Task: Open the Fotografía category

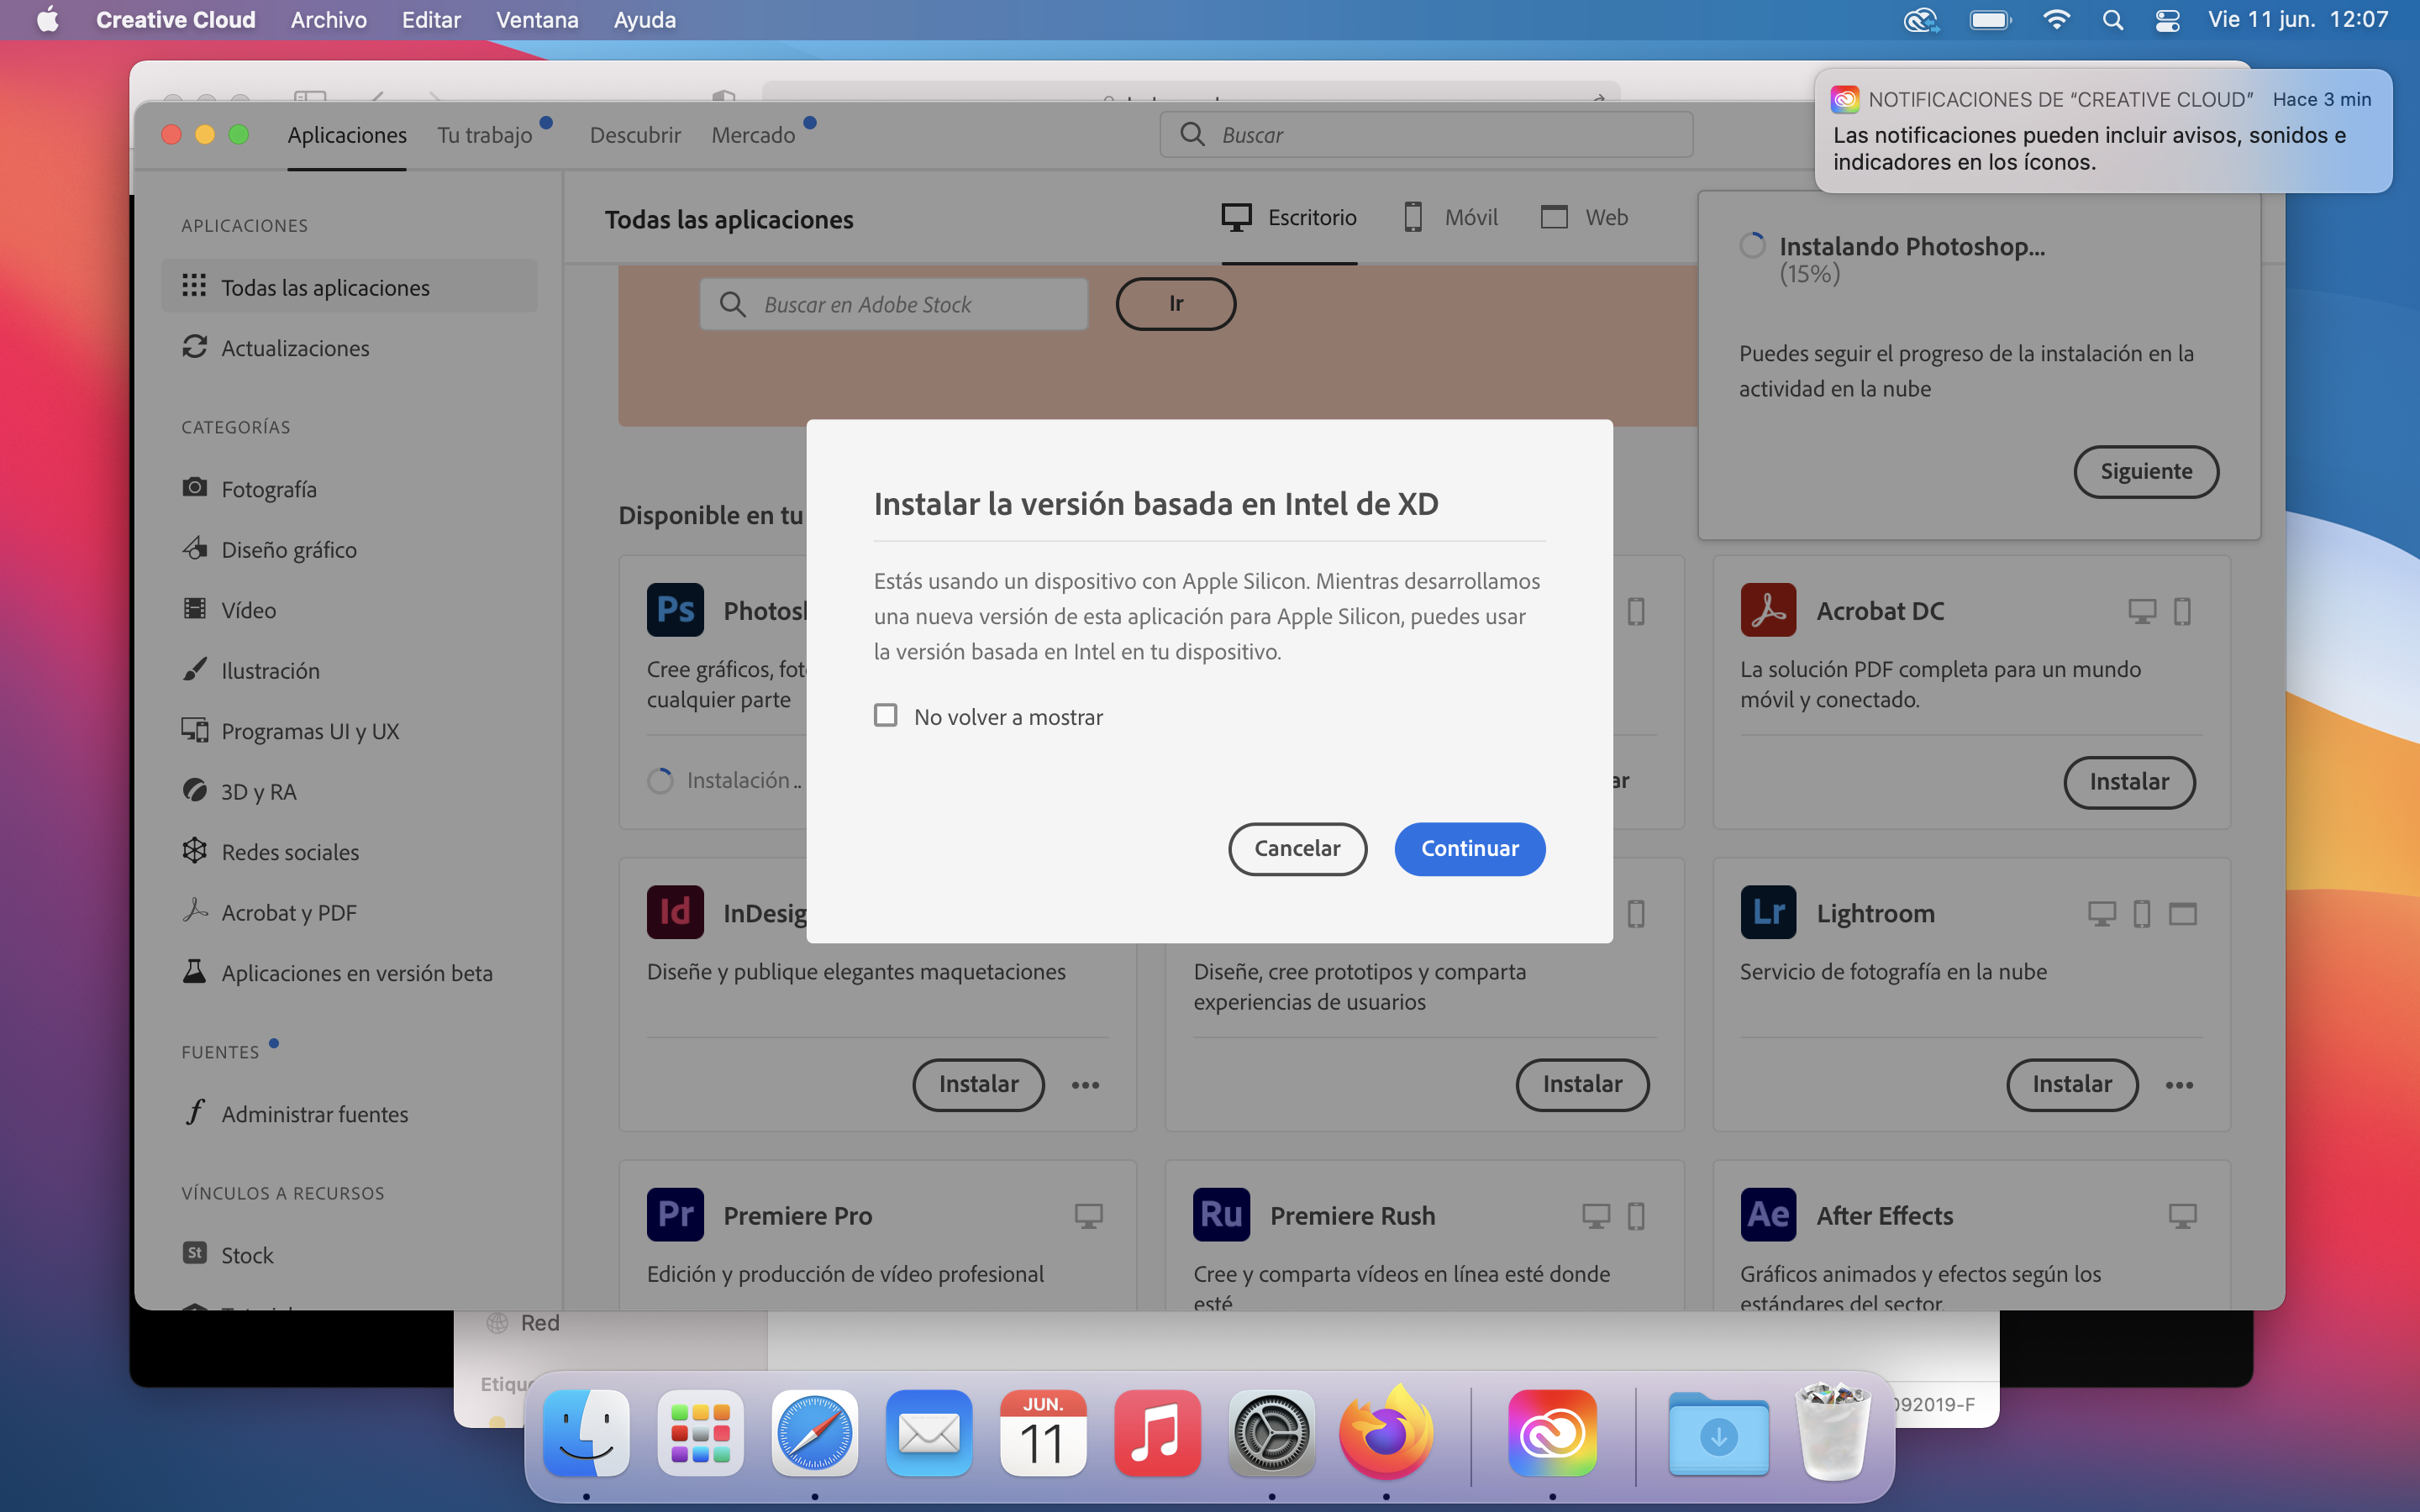Action: click(268, 489)
